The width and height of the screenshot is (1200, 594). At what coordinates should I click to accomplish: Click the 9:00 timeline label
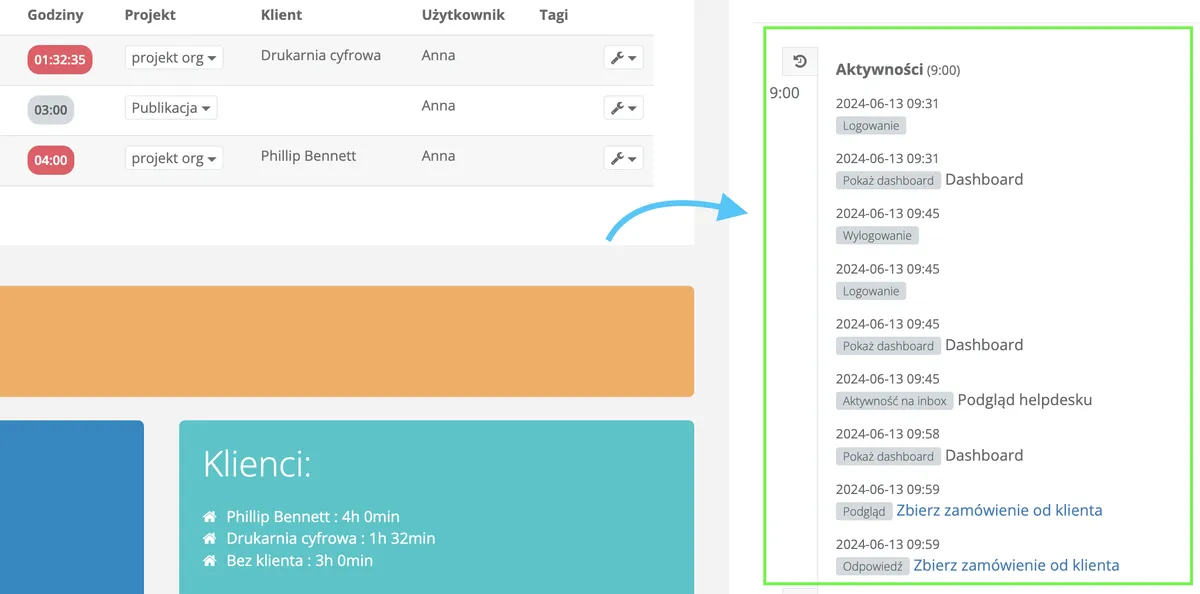tap(784, 93)
